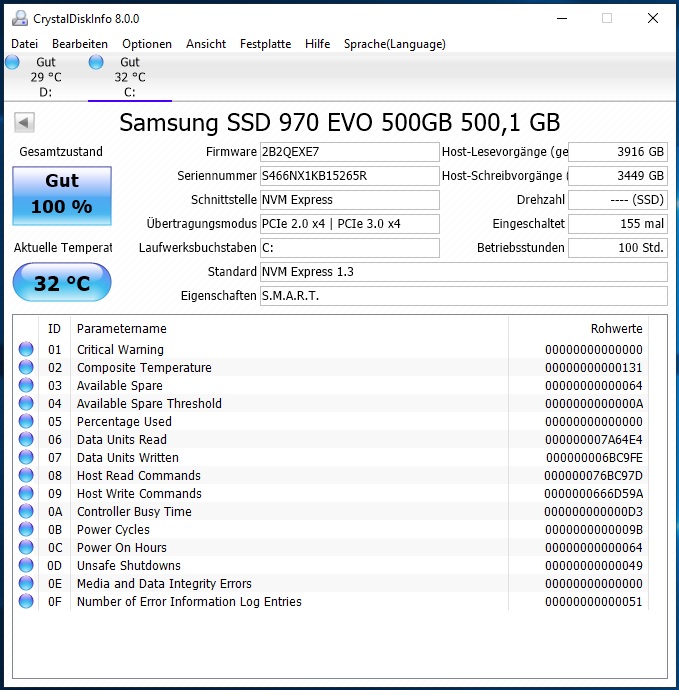Click the 32 °C temperature button

pos(62,282)
